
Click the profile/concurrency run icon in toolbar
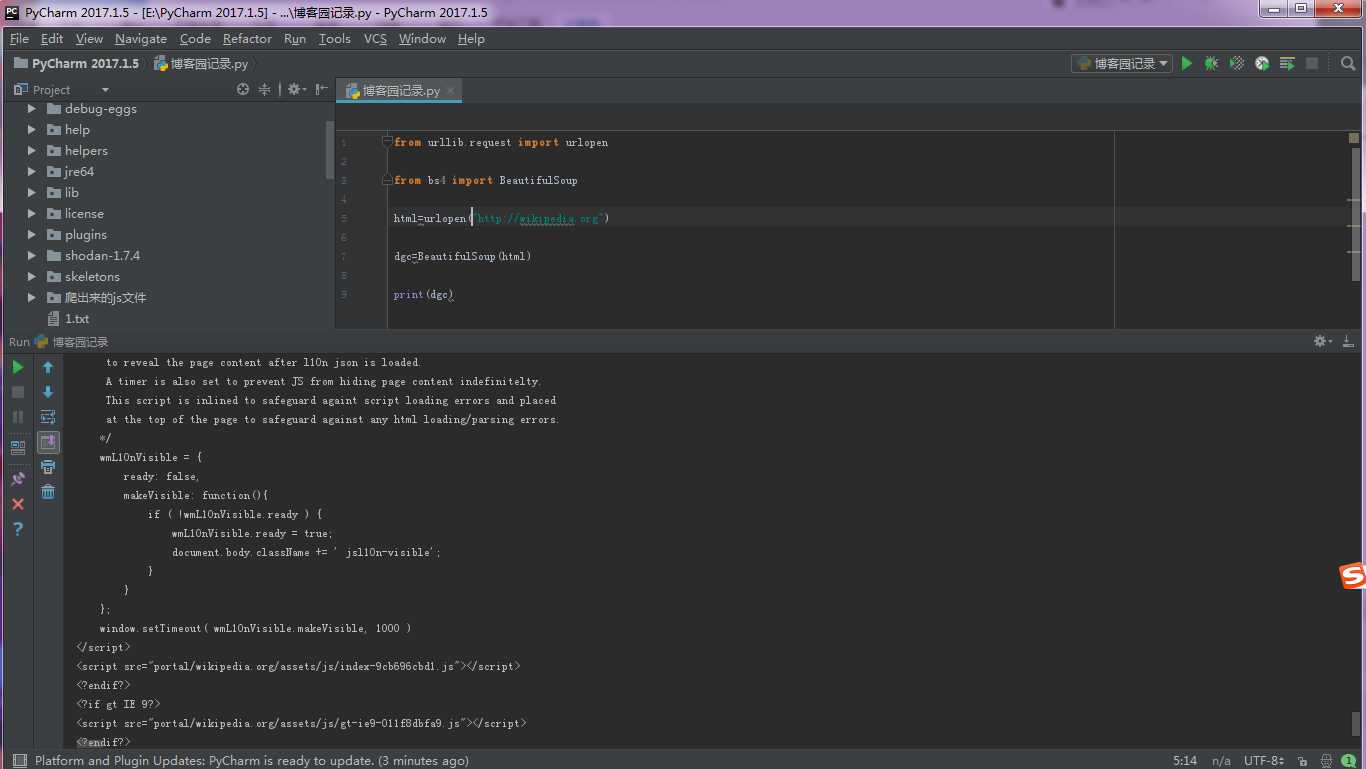1262,63
